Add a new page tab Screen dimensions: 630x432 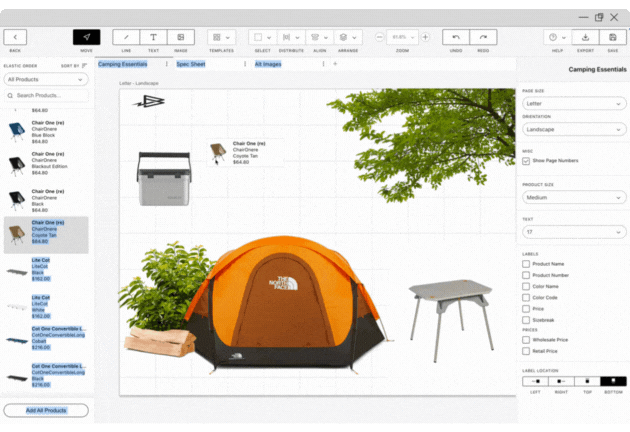click(335, 63)
